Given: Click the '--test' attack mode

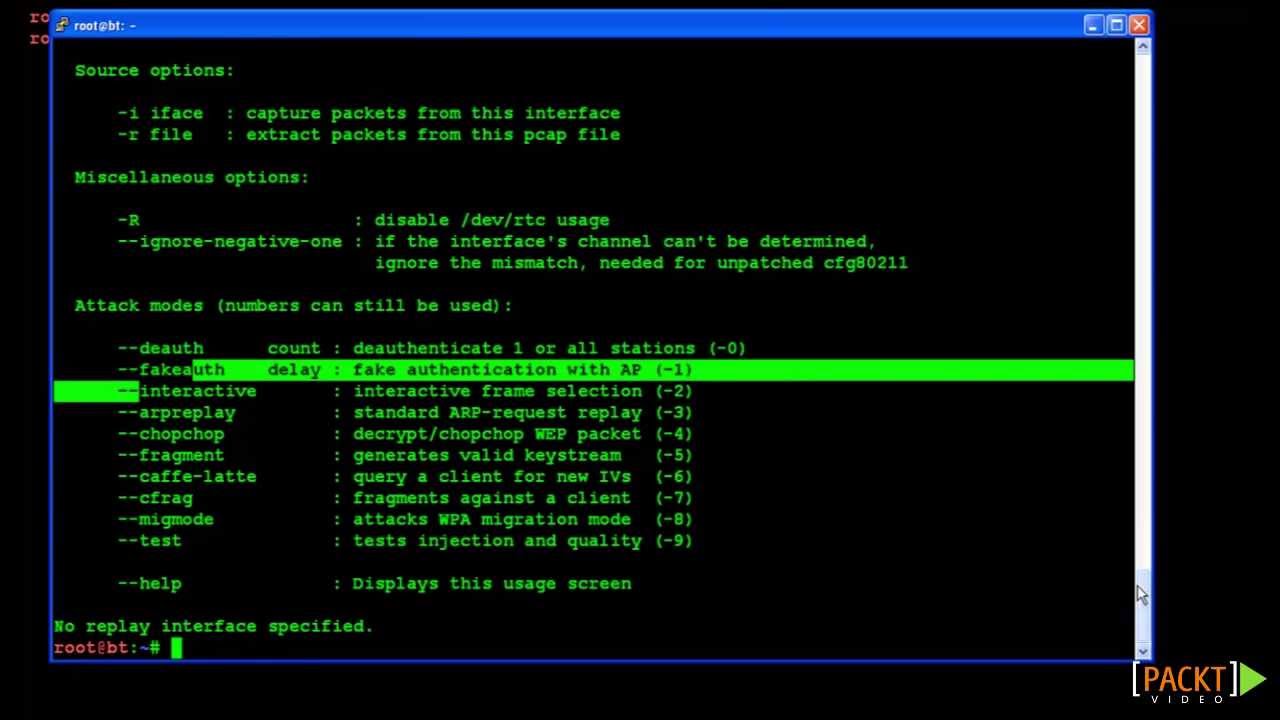Looking at the screenshot, I should [149, 541].
